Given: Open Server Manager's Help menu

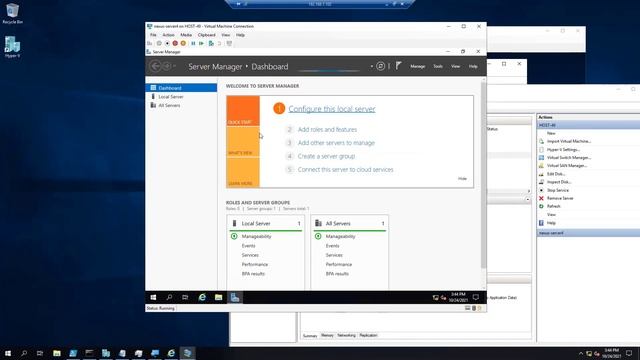Looking at the screenshot, I should (x=473, y=66).
